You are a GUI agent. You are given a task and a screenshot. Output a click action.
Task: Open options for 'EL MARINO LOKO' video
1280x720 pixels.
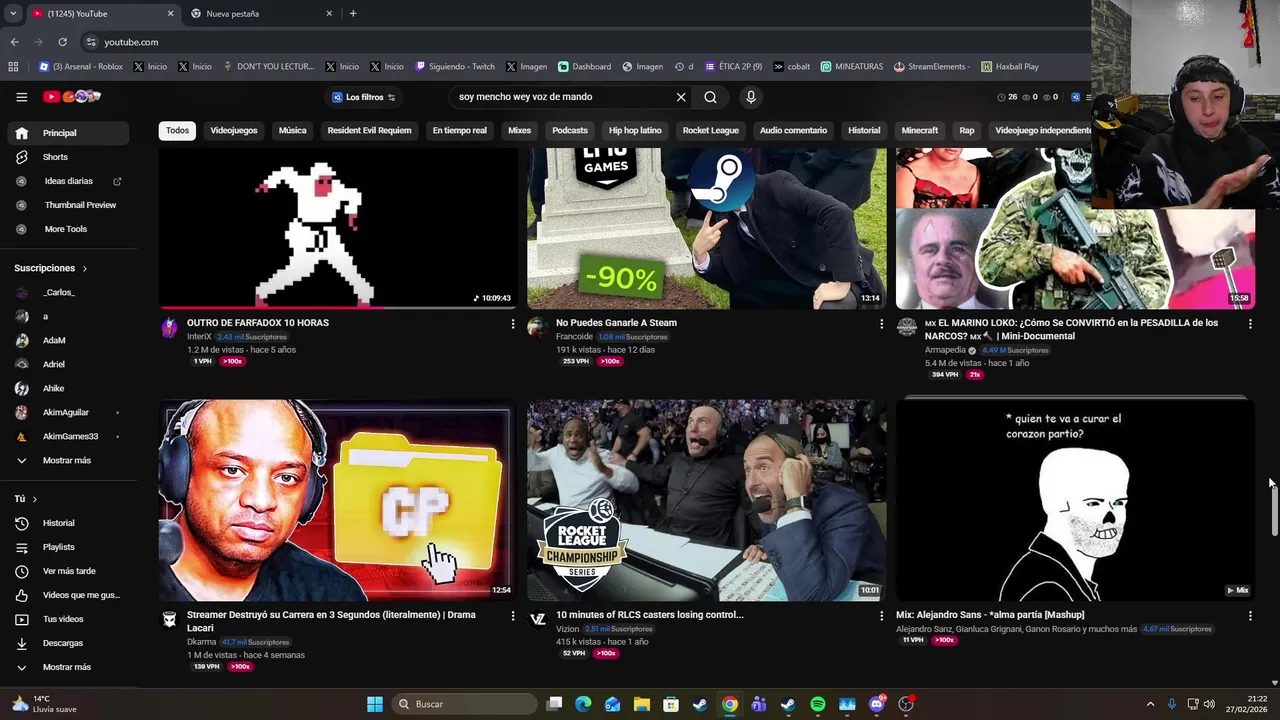pyautogui.click(x=1250, y=324)
